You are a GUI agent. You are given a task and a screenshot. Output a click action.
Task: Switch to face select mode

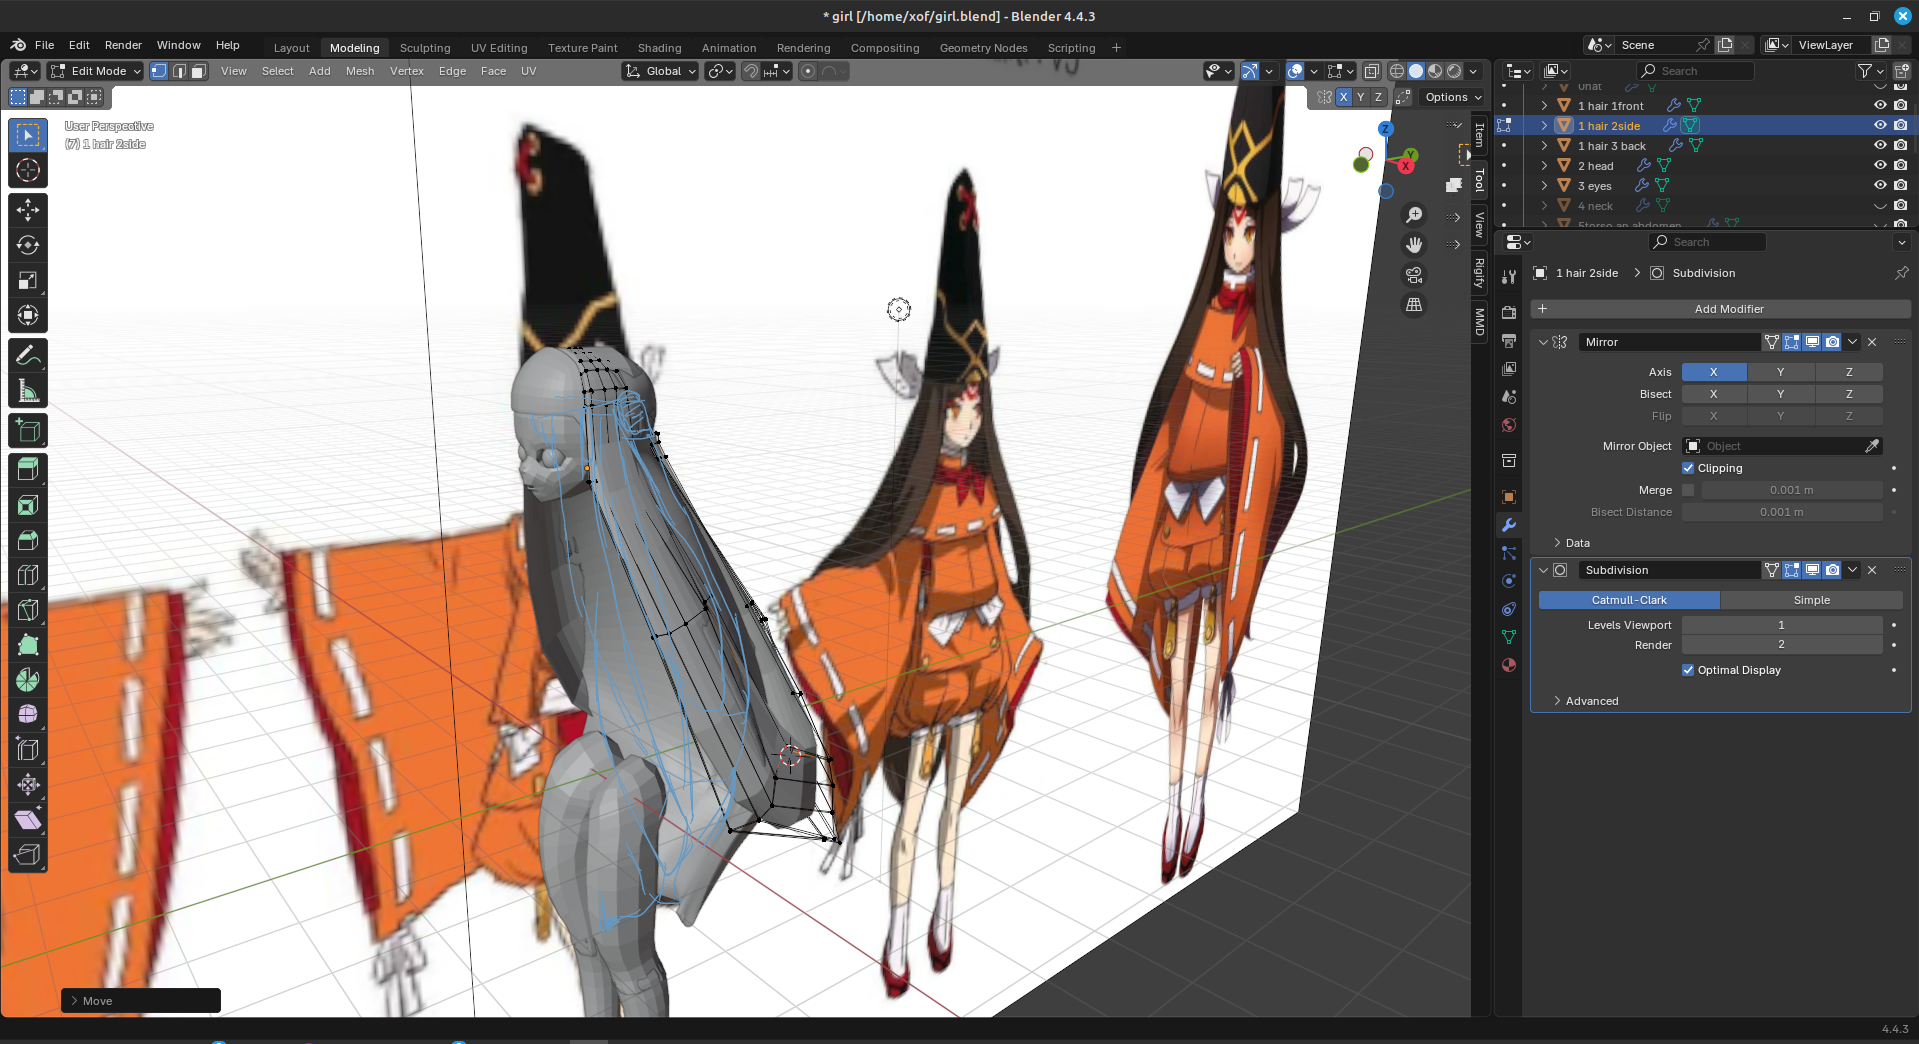pos(198,71)
